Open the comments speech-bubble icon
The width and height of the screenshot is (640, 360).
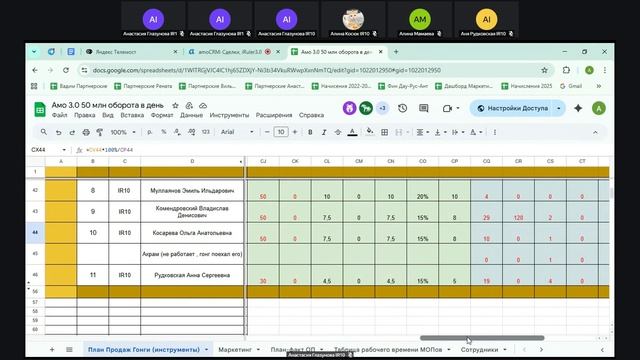[424, 108]
